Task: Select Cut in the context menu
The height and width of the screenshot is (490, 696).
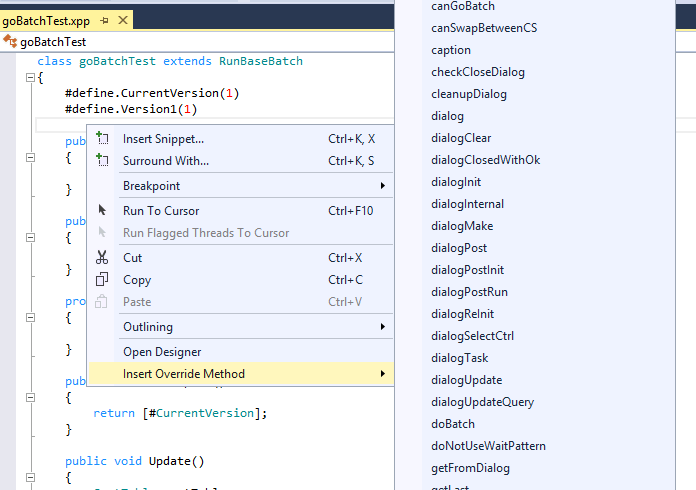Action: point(241,257)
